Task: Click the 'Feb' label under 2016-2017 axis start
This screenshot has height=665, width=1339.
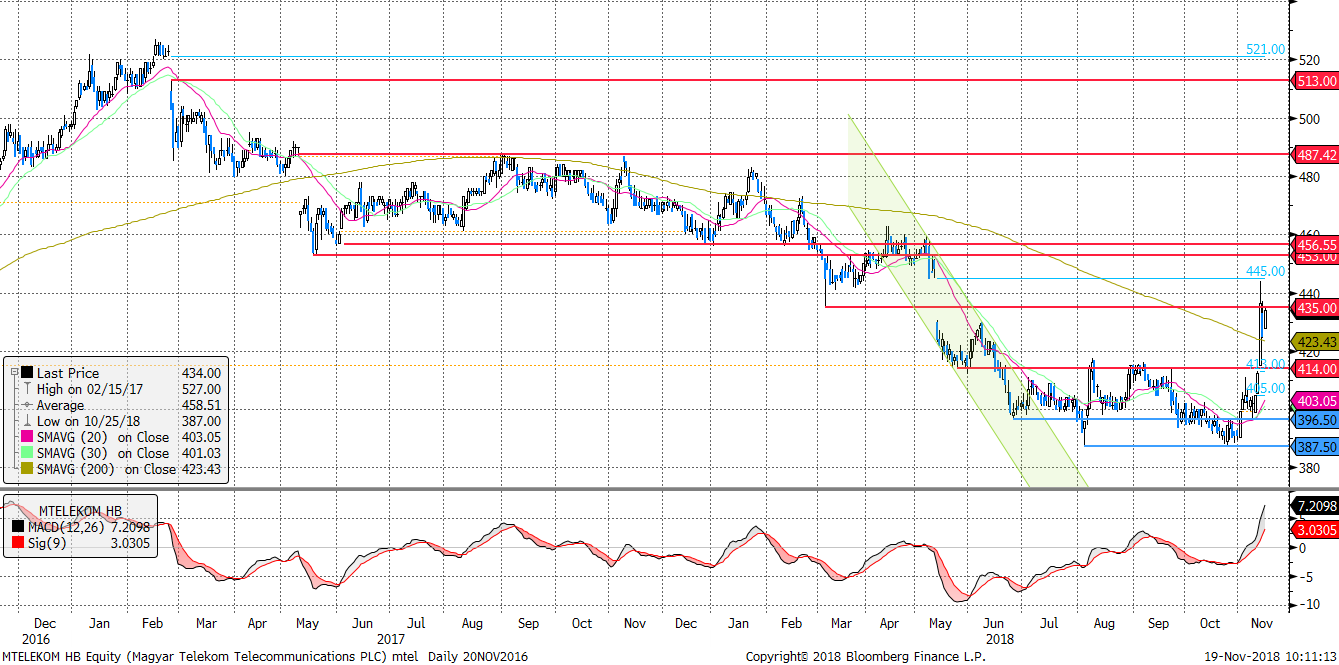Action: tap(152, 623)
